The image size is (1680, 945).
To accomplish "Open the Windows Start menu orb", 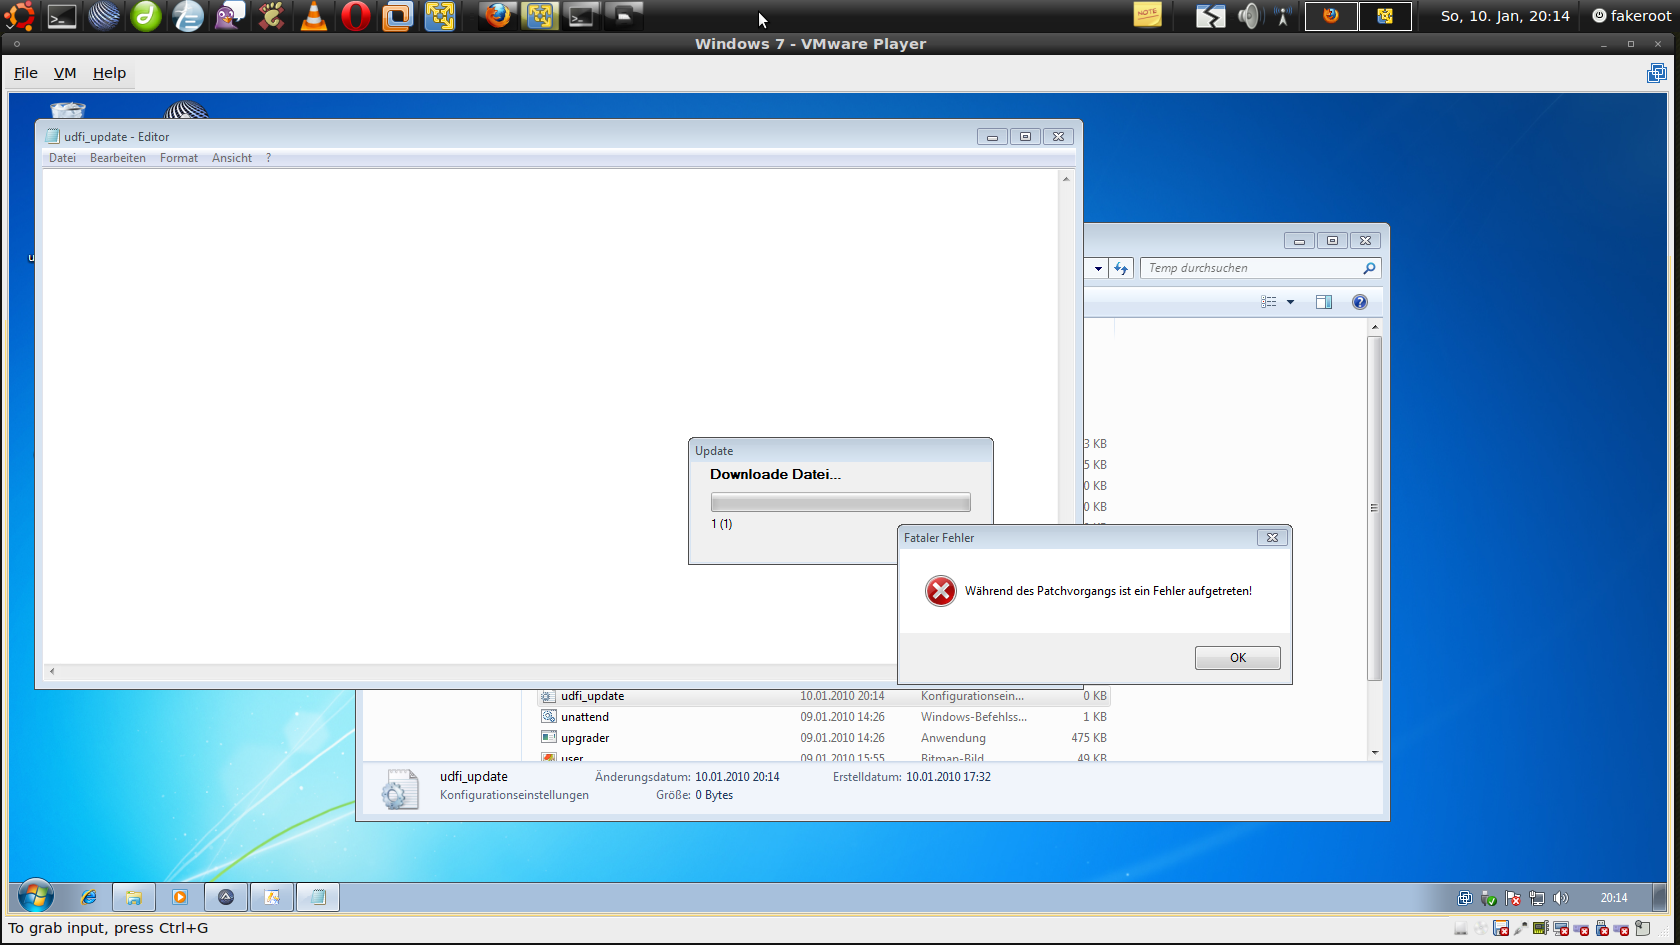I will [35, 896].
